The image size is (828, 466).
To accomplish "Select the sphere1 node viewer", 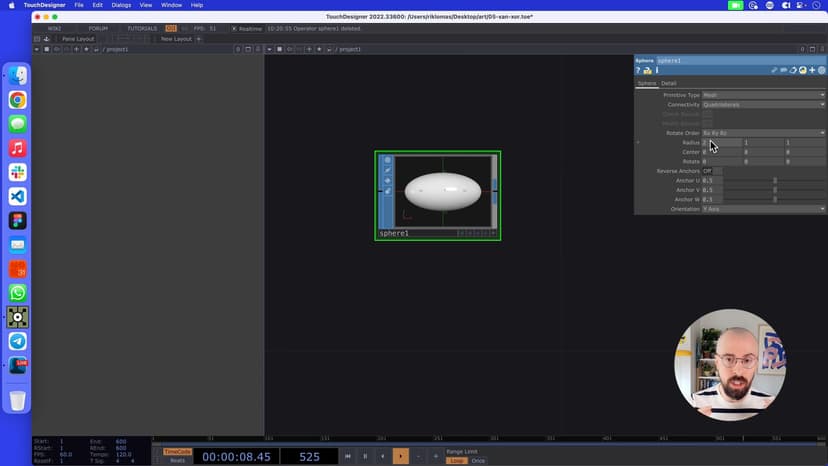I will 443,192.
